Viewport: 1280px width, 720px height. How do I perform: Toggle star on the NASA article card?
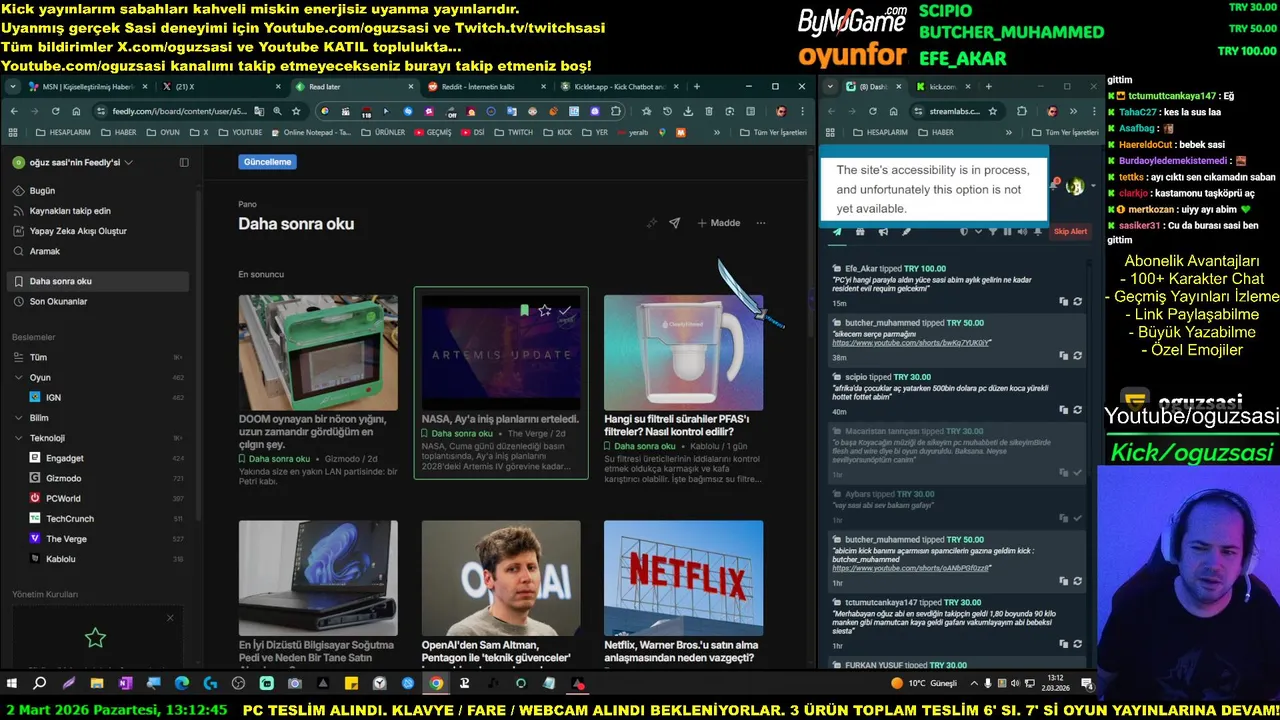point(544,310)
